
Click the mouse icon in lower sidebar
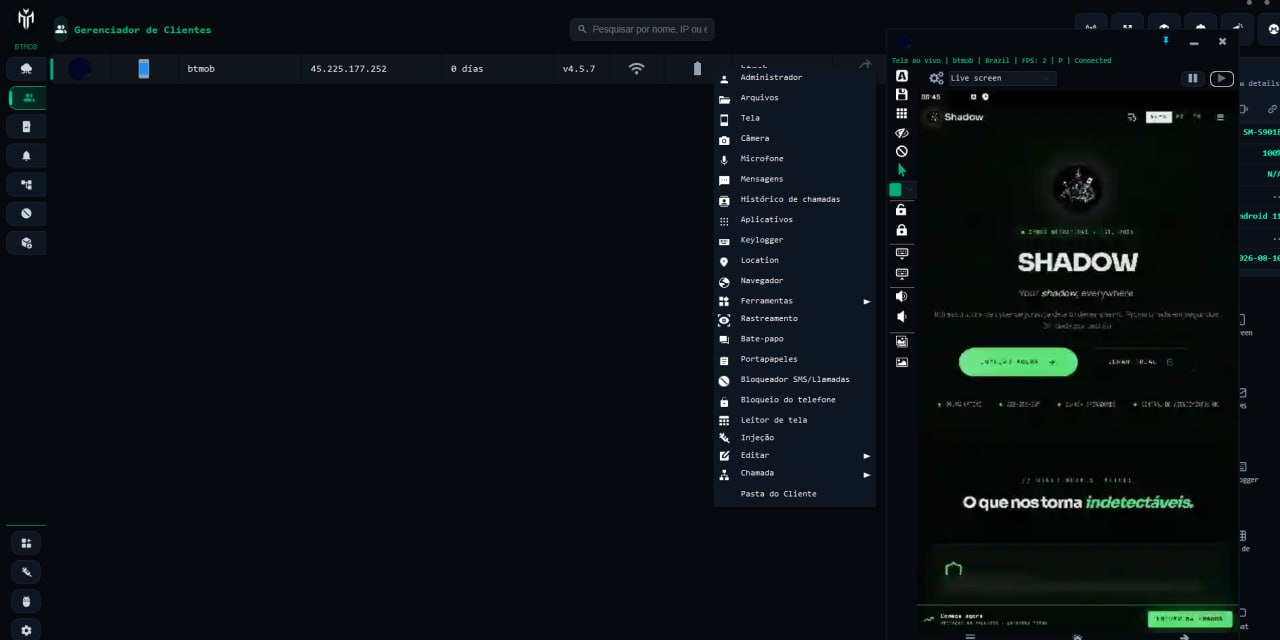coord(26,601)
